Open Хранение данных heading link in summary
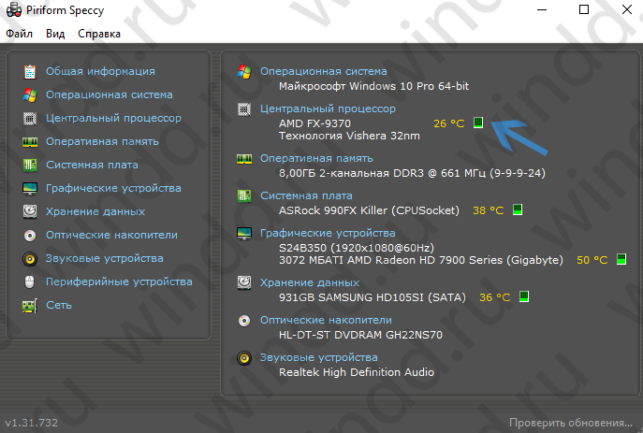643x433 pixels. point(310,283)
